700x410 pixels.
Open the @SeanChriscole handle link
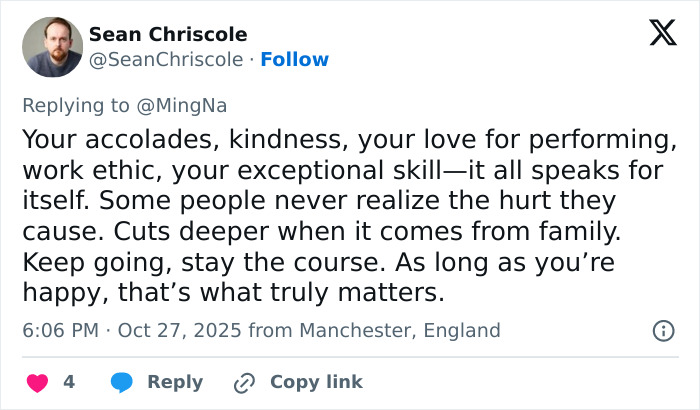[166, 60]
